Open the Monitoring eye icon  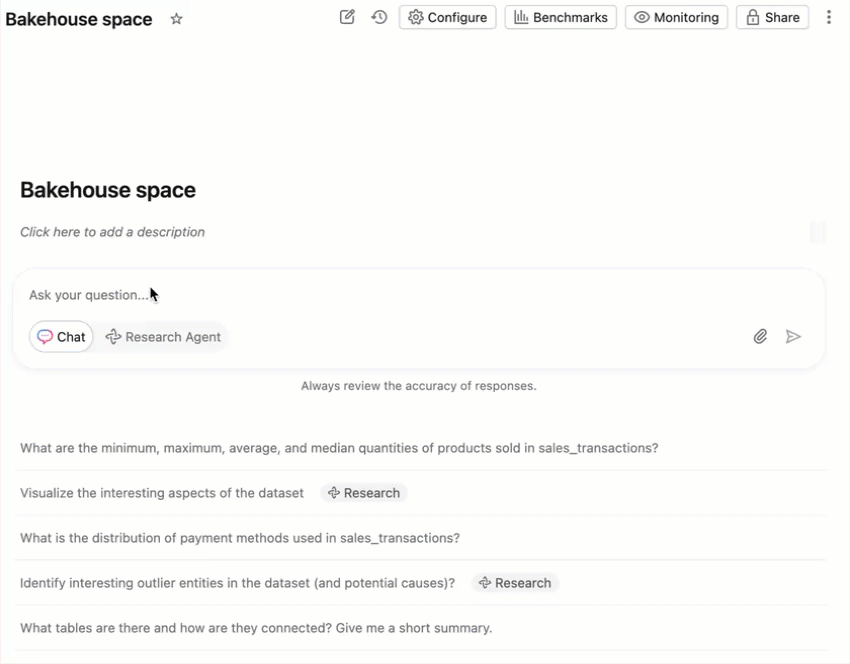[x=642, y=17]
